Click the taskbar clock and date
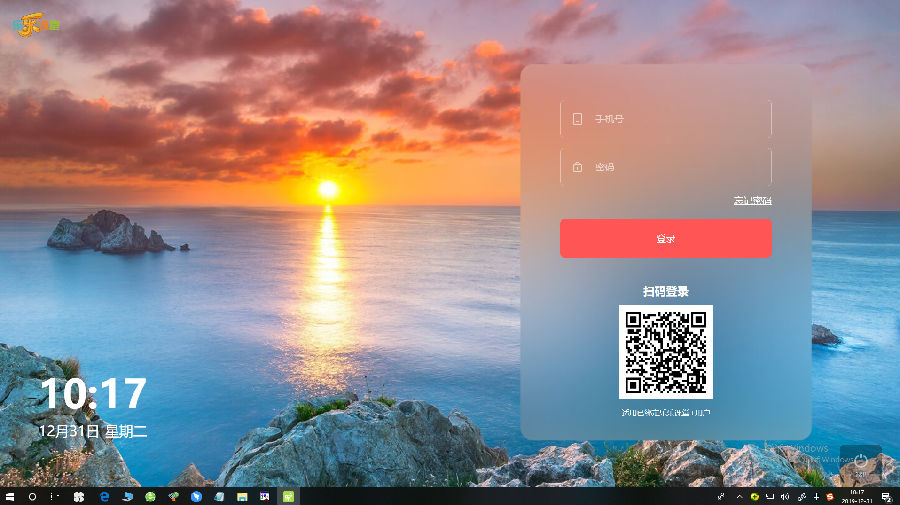Image resolution: width=900 pixels, height=505 pixels. pyautogui.click(x=857, y=496)
